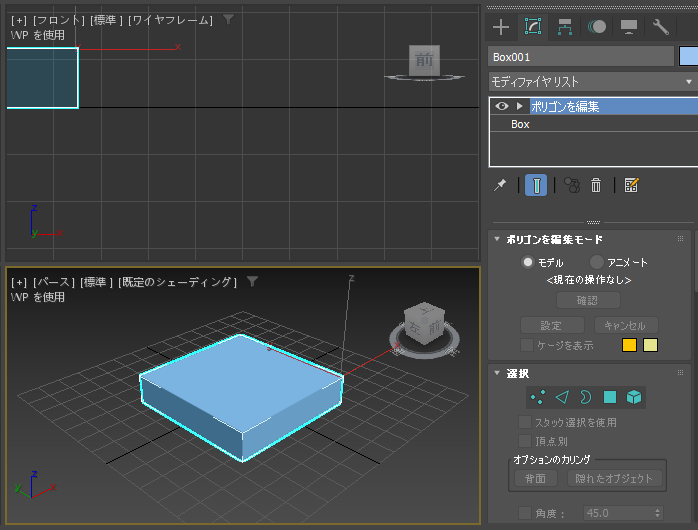Adjust the 角度 spinner arrows
The height and width of the screenshot is (530, 698).
(657, 513)
